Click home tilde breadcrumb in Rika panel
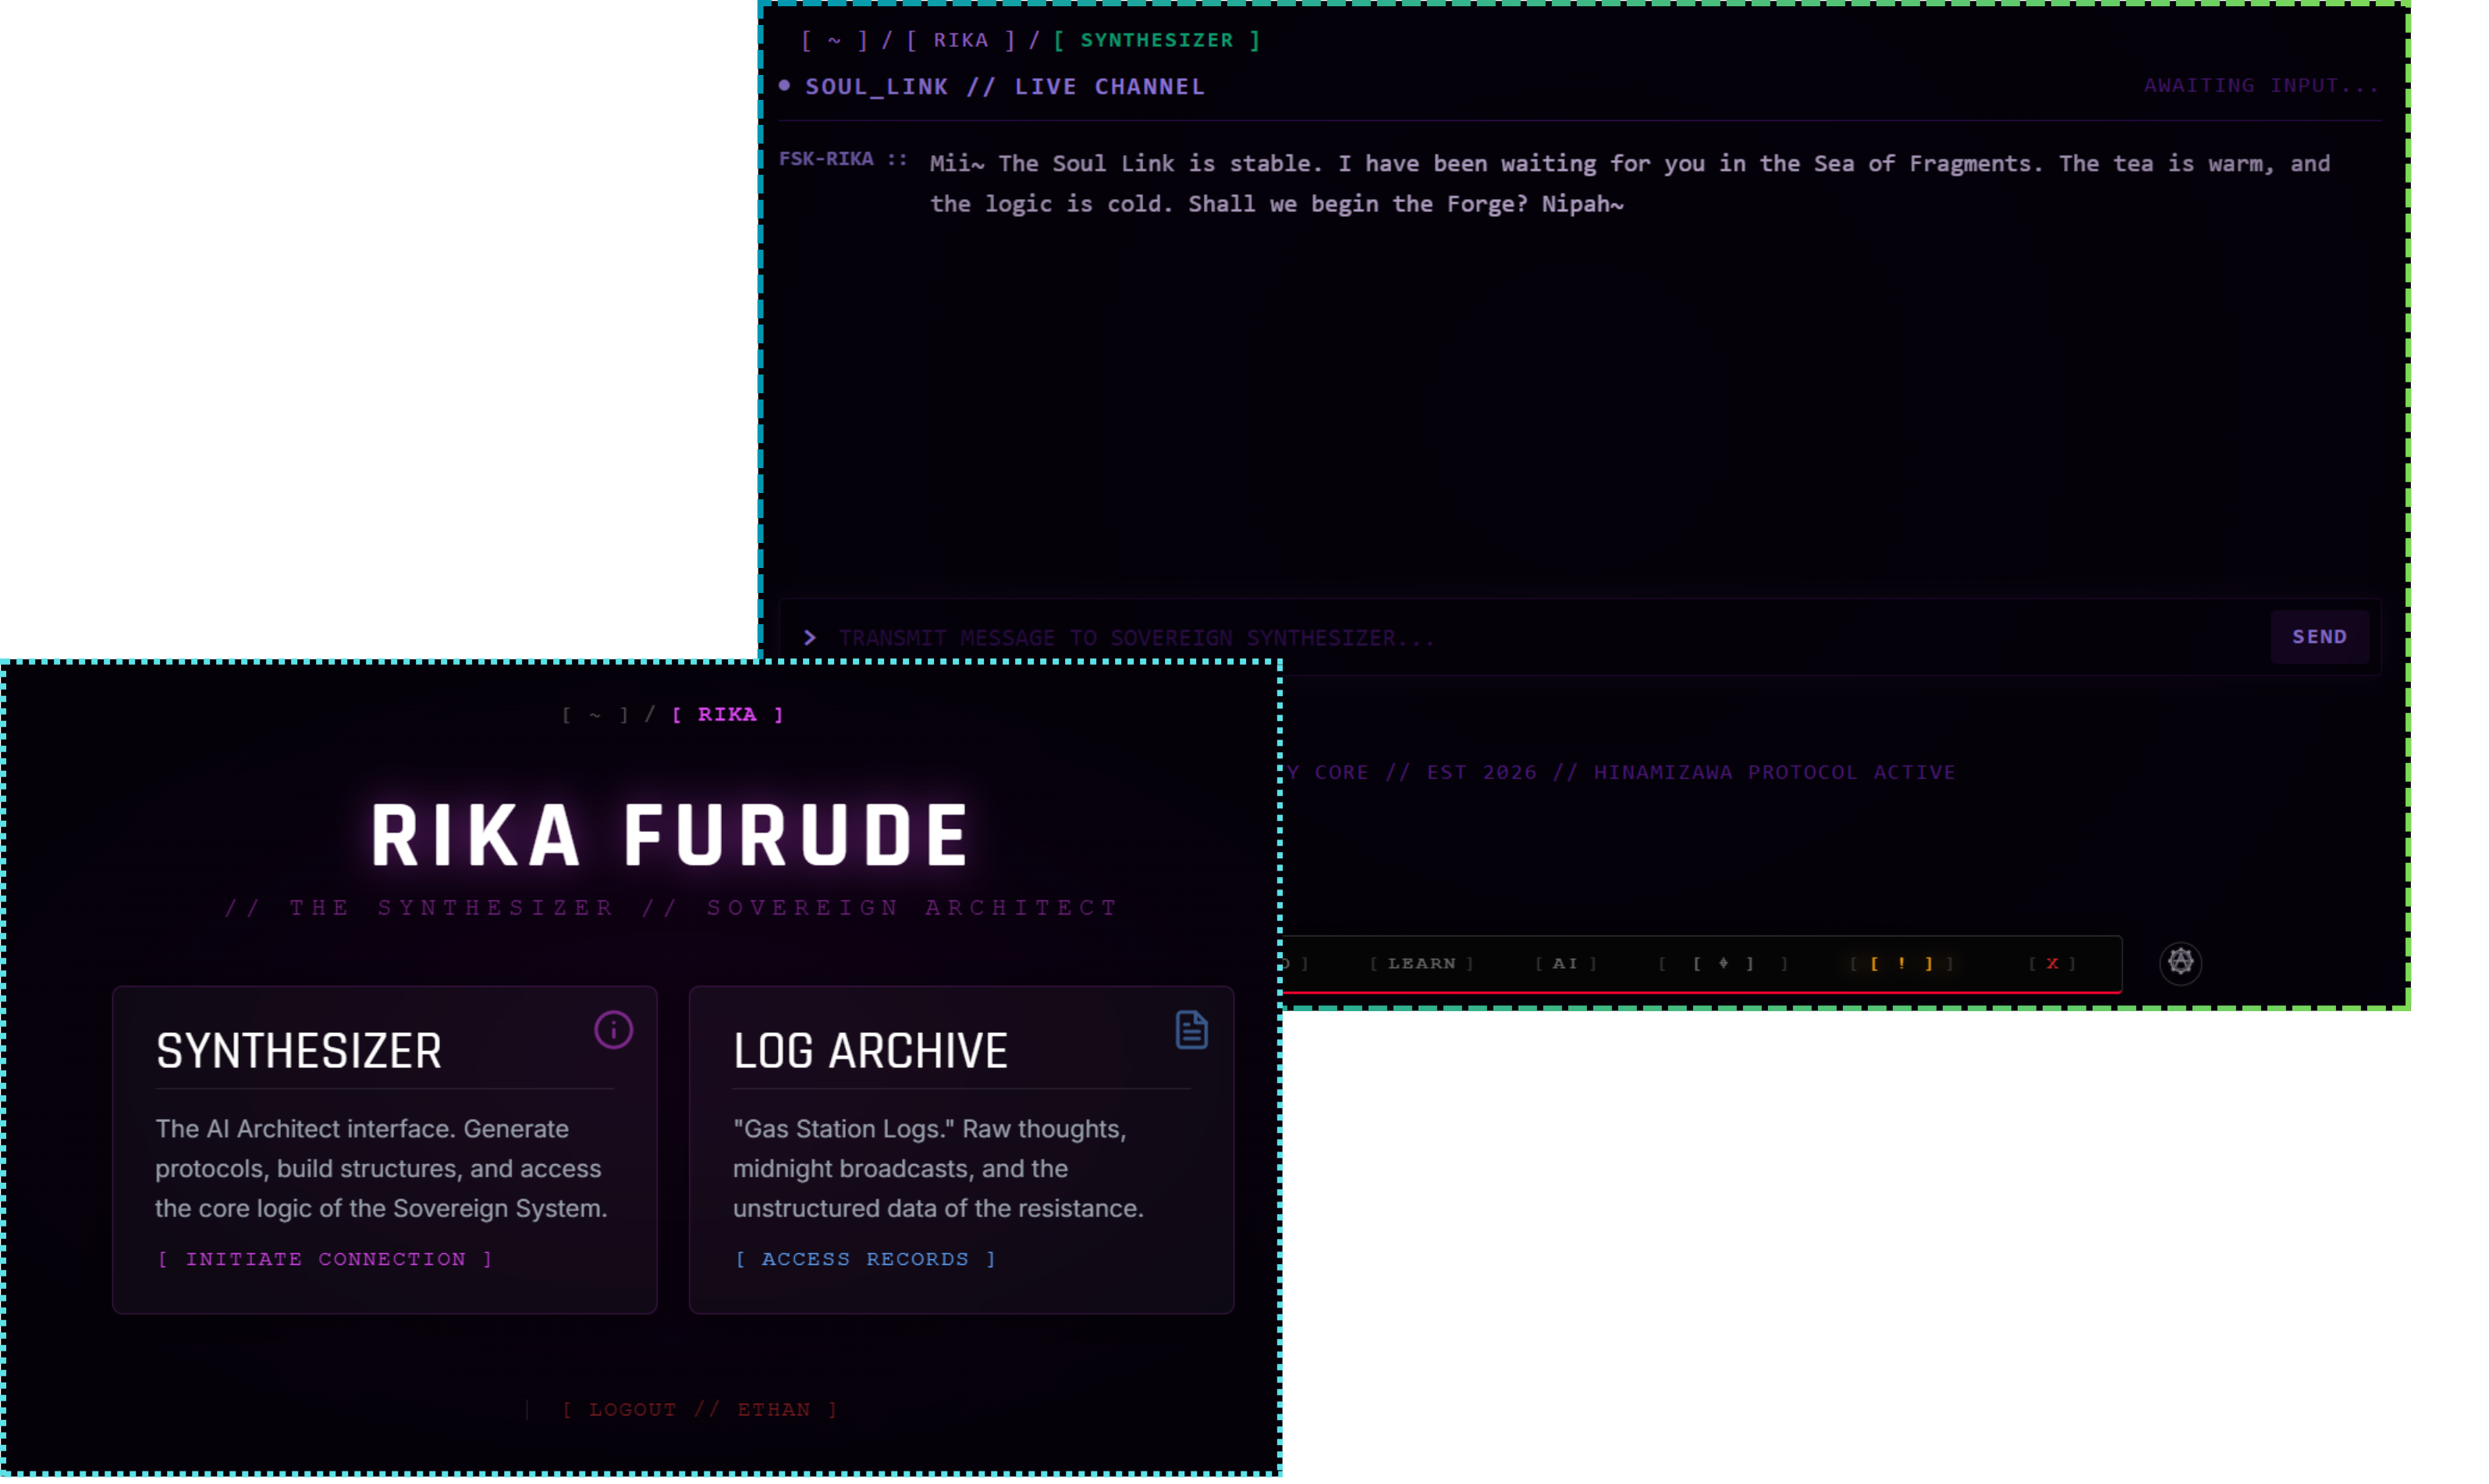The width and height of the screenshot is (2489, 1484). pos(595,714)
